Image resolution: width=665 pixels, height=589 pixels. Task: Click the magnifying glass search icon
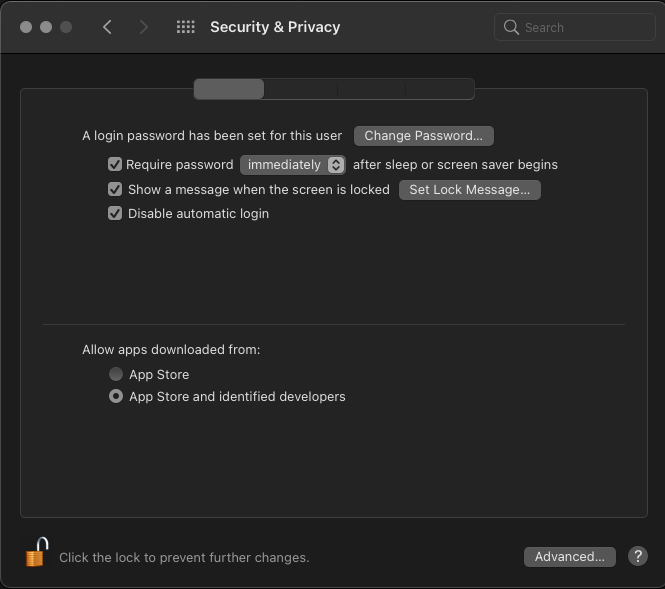pos(512,27)
